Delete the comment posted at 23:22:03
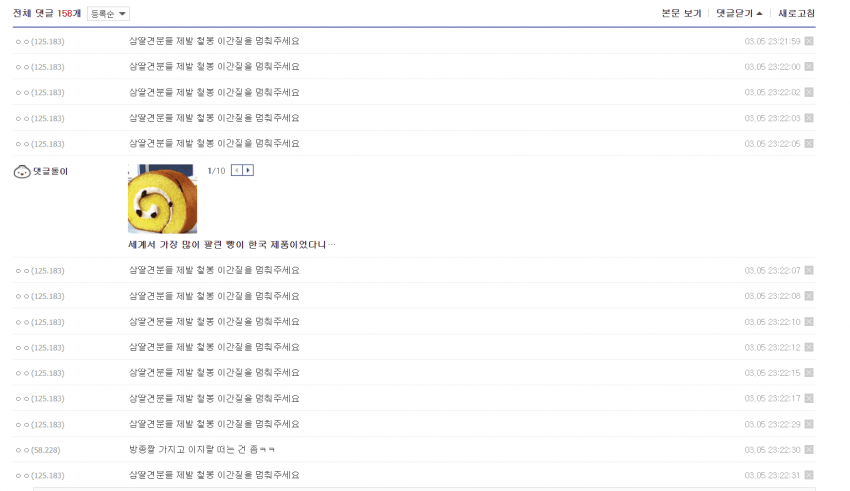This screenshot has width=850, height=491. (809, 118)
